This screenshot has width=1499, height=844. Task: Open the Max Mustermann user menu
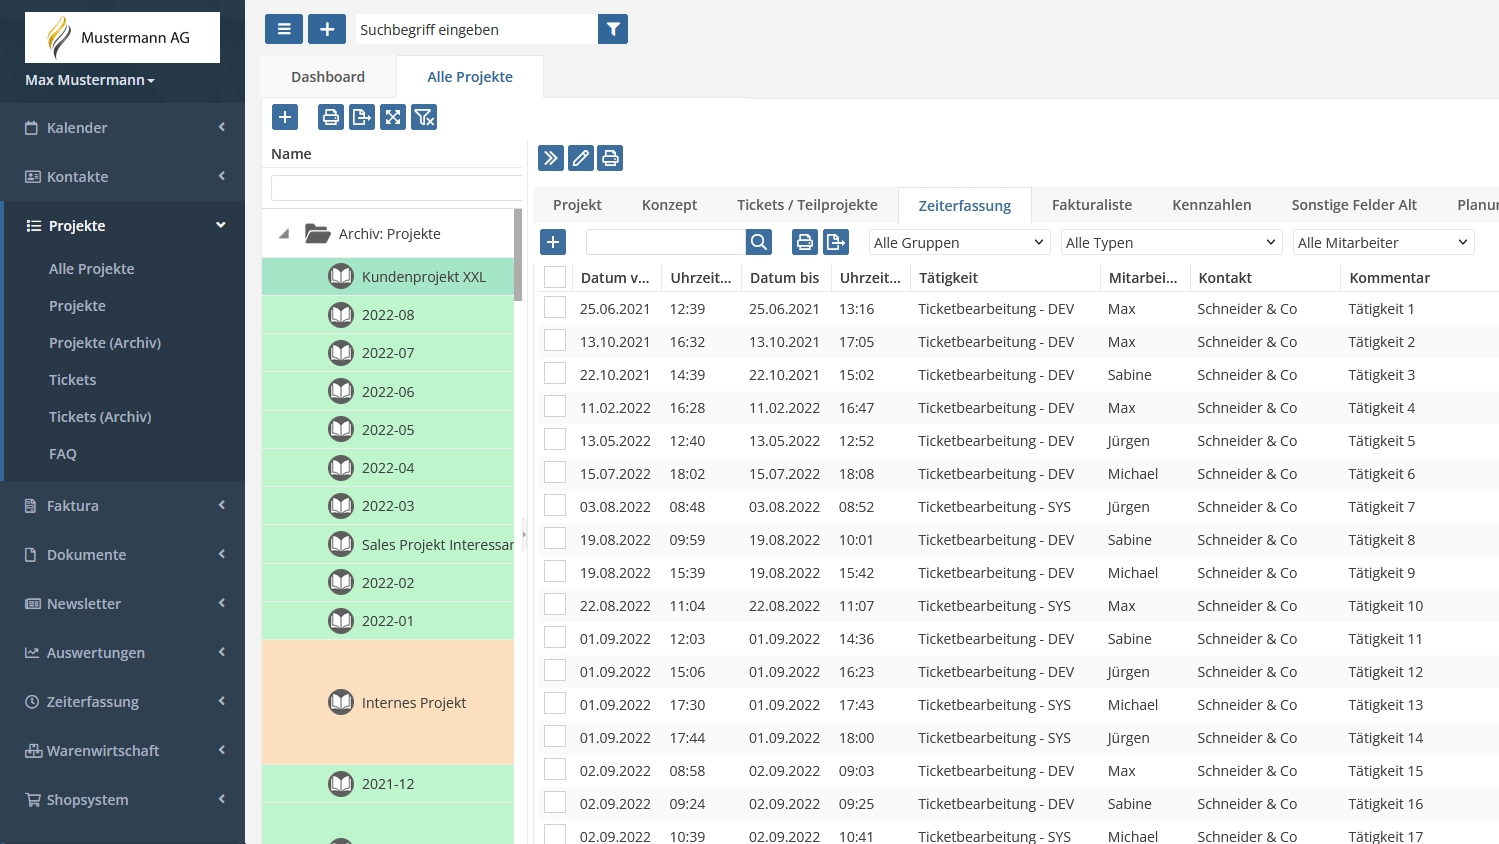[90, 80]
